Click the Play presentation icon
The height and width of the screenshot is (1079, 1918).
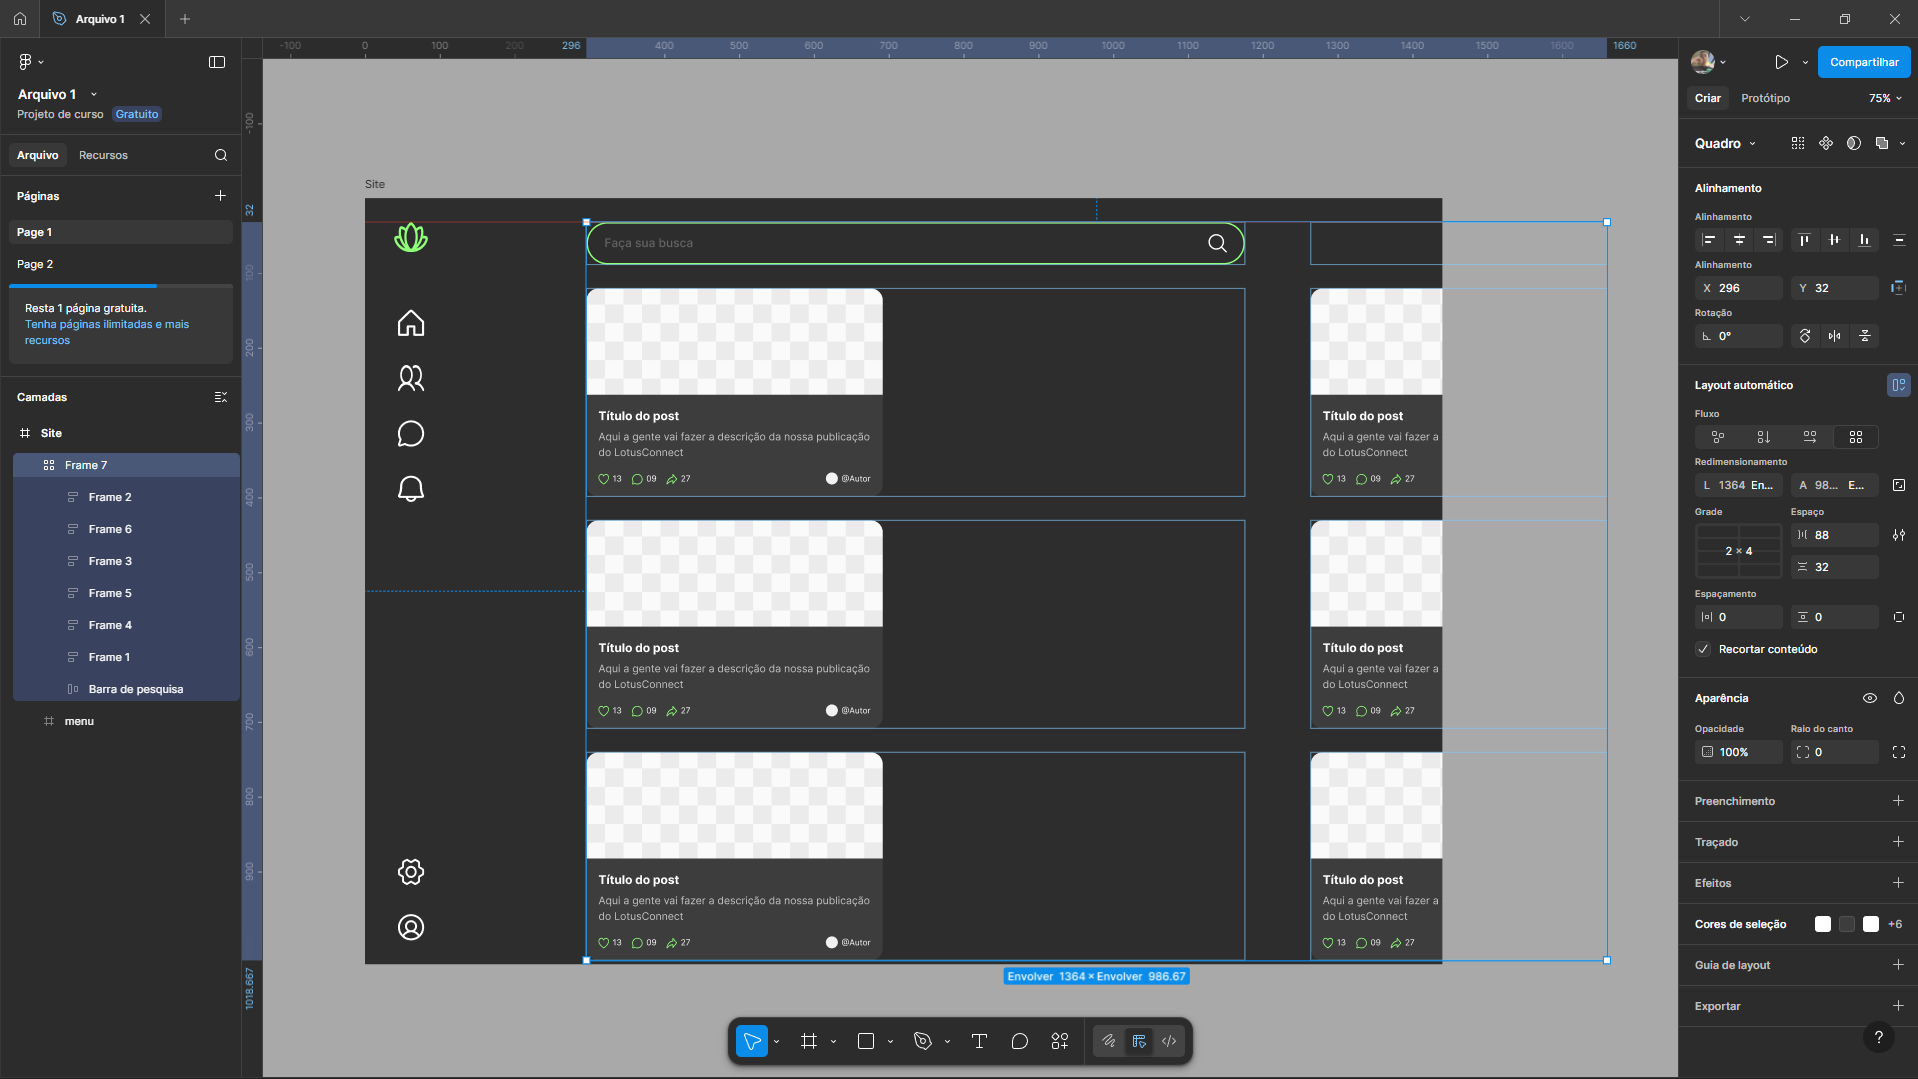point(1781,62)
